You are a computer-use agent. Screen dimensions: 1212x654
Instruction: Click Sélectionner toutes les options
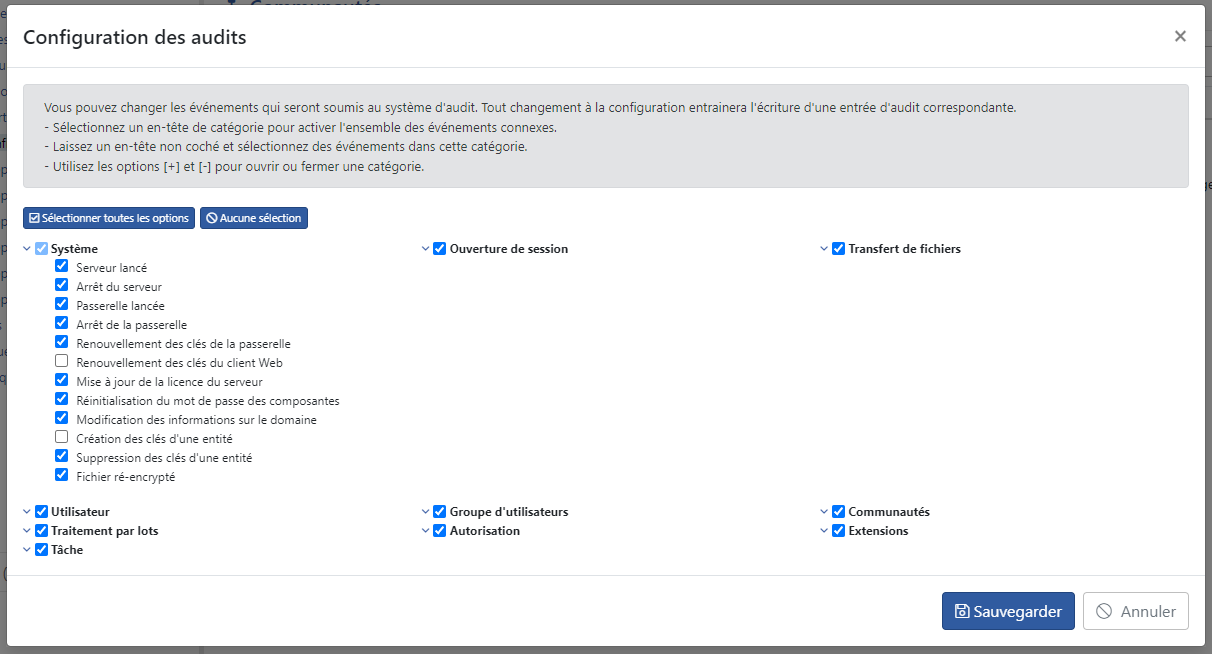(x=109, y=218)
